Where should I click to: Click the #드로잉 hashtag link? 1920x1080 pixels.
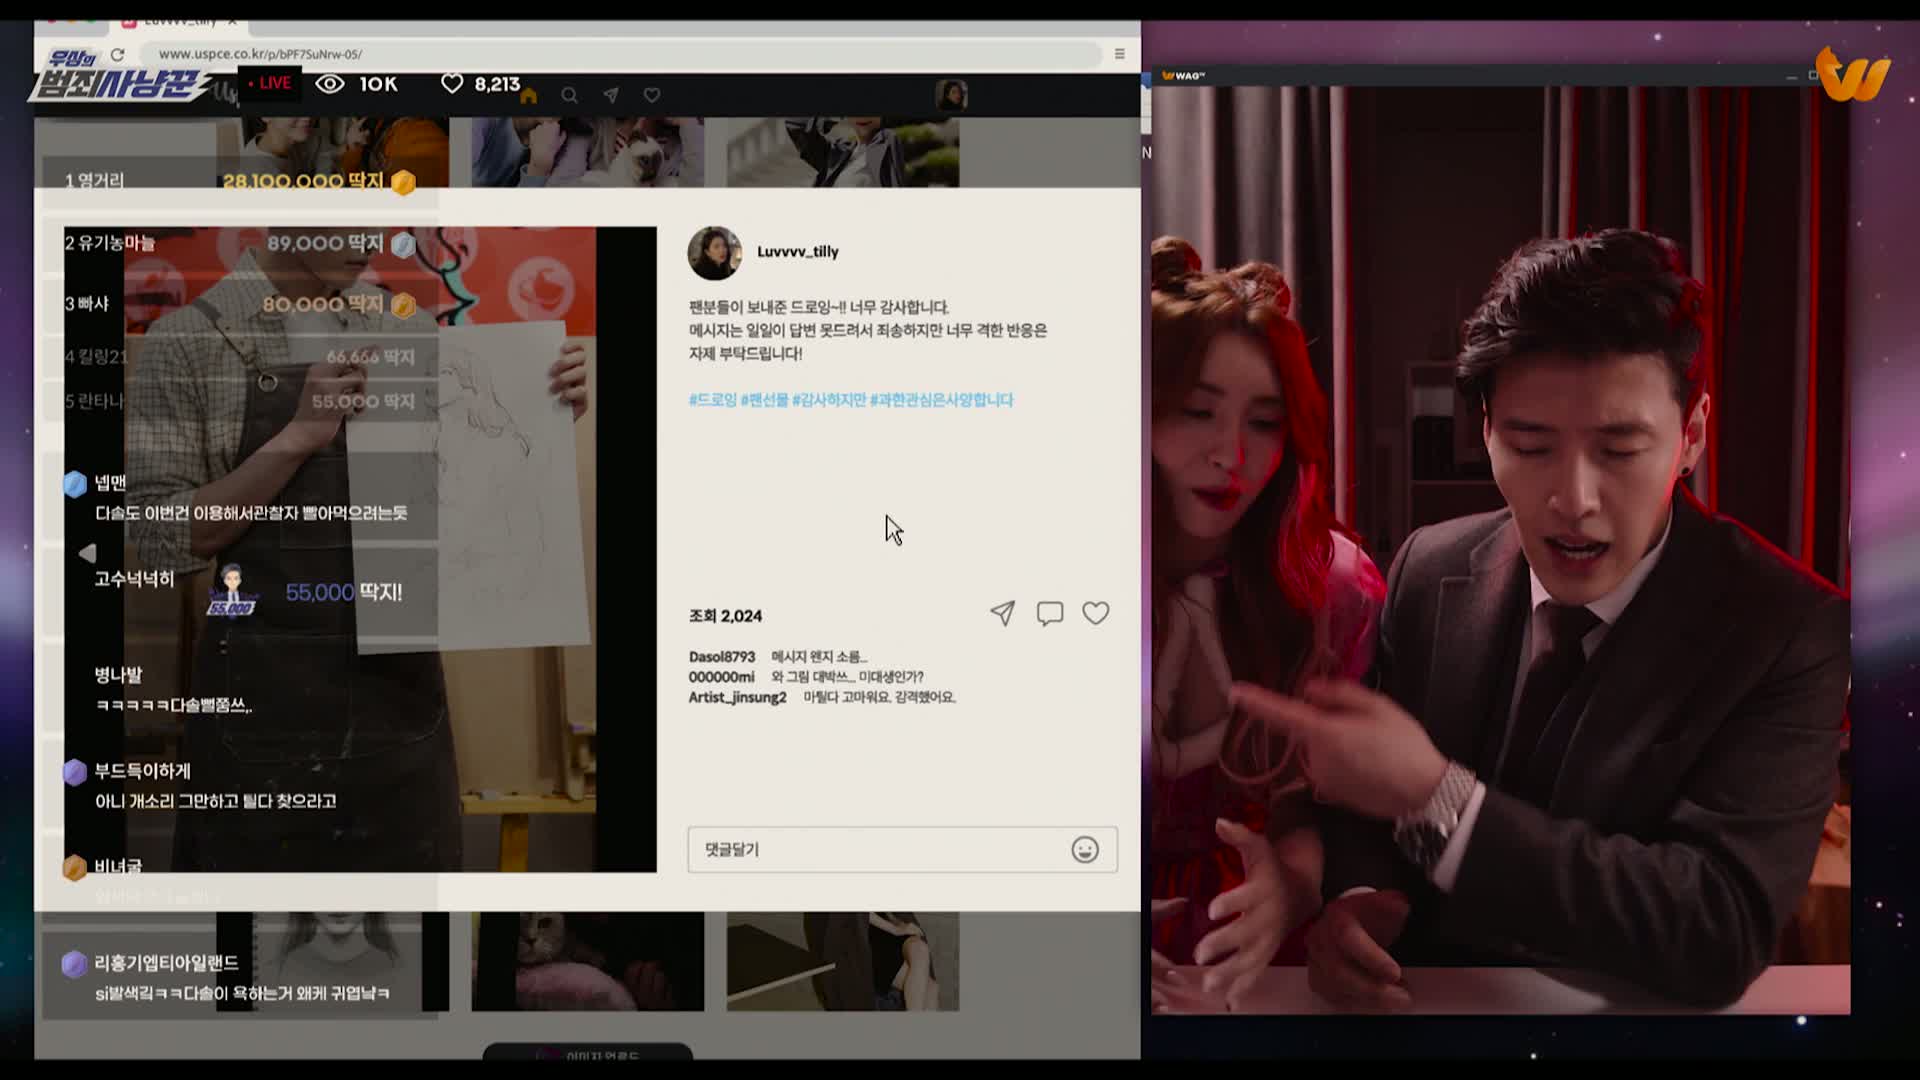pos(712,400)
